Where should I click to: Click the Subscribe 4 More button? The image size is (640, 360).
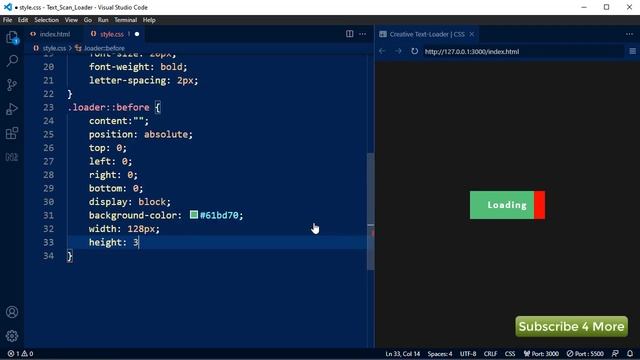pos(571,327)
